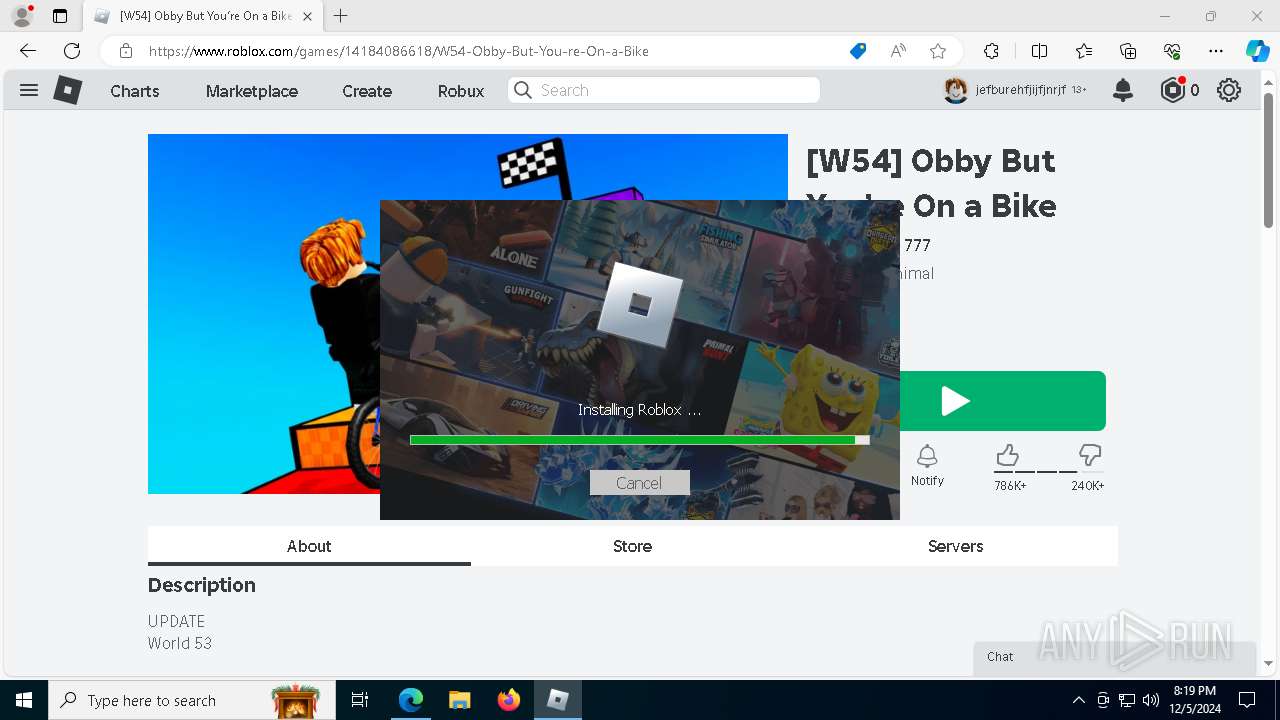
Task: Dislike the game with thumbs down
Action: point(1090,456)
